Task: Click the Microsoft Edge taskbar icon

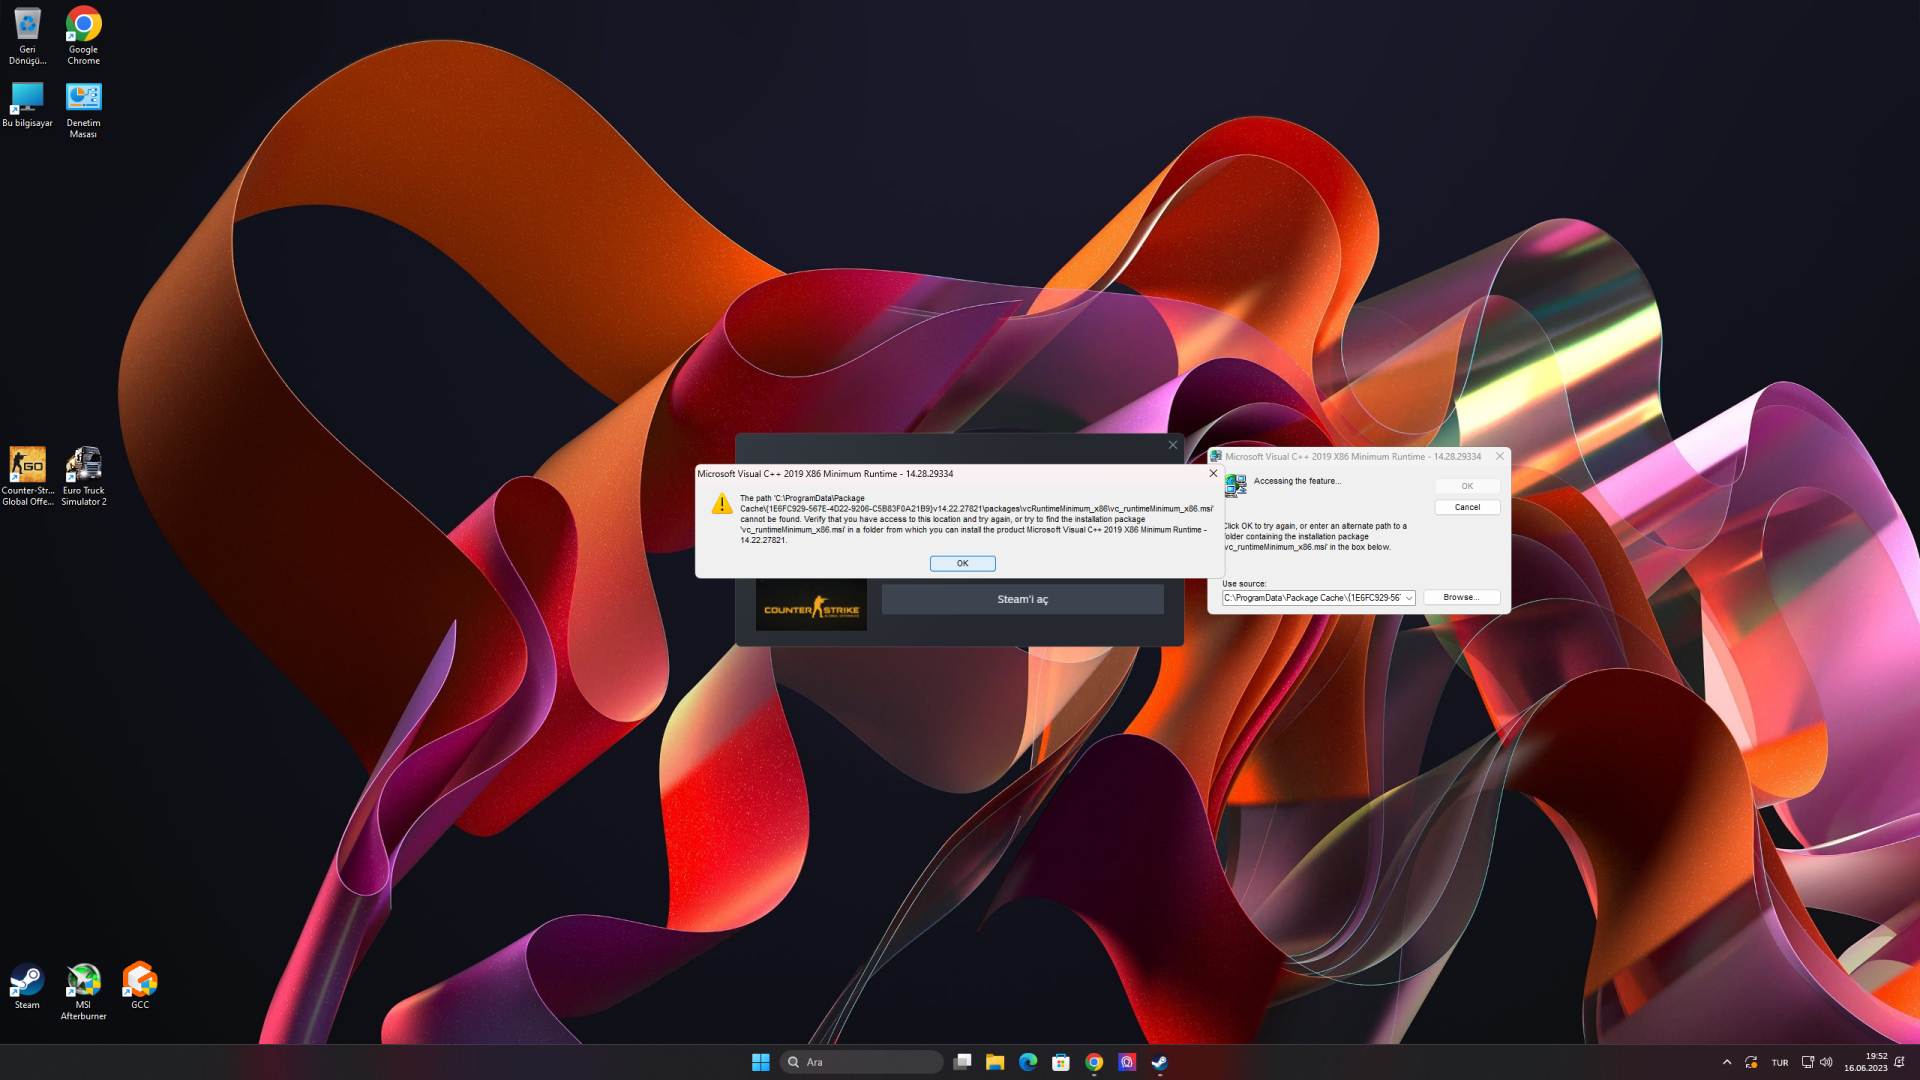Action: (1027, 1062)
